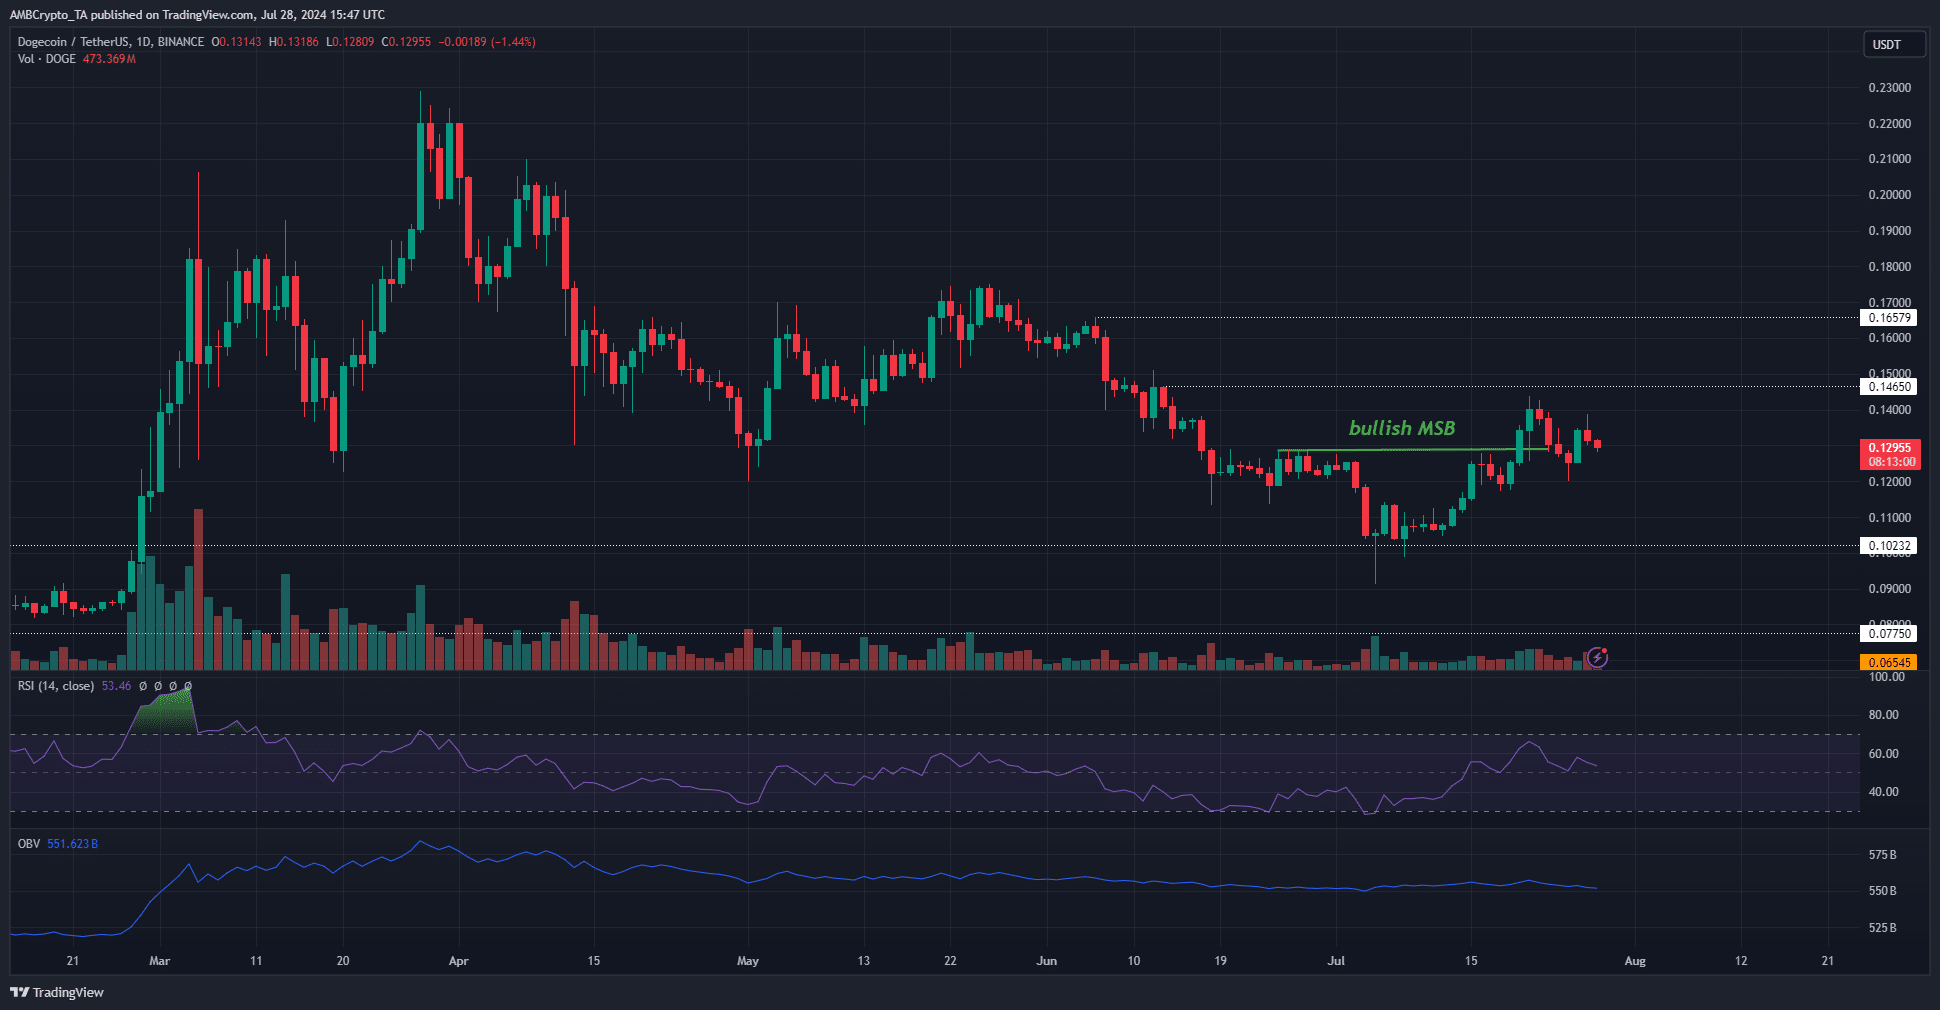Screen dimensions: 1940x1010
Task: Click the Apr label on time axis
Action: (458, 961)
